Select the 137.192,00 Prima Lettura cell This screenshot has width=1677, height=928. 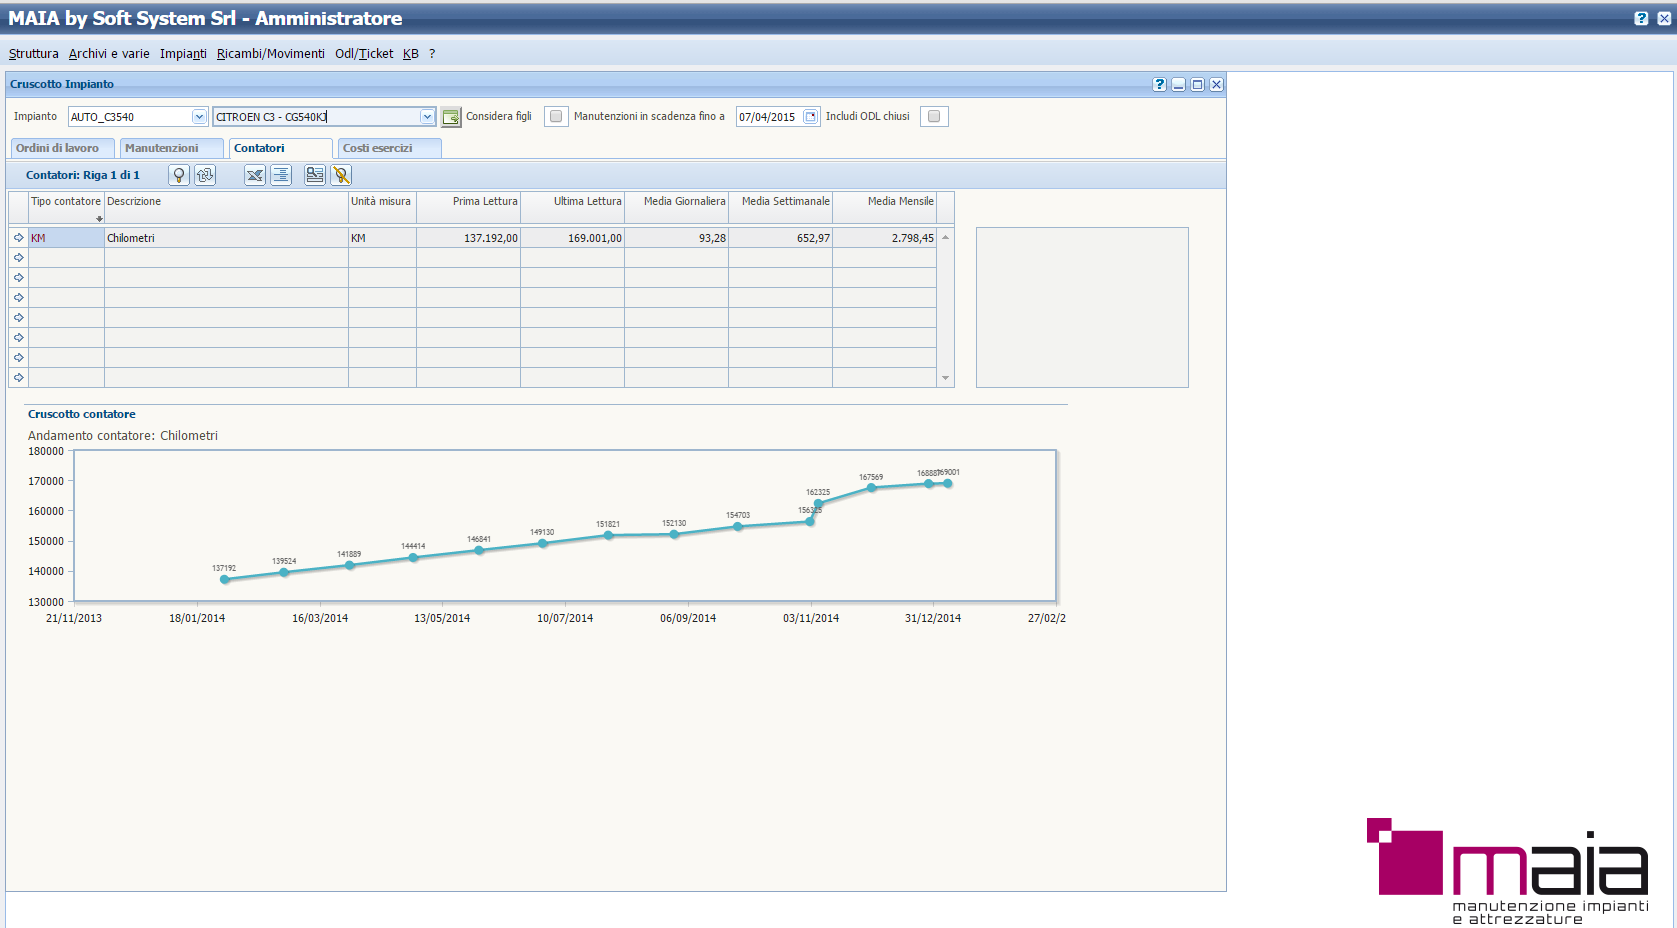coord(468,238)
